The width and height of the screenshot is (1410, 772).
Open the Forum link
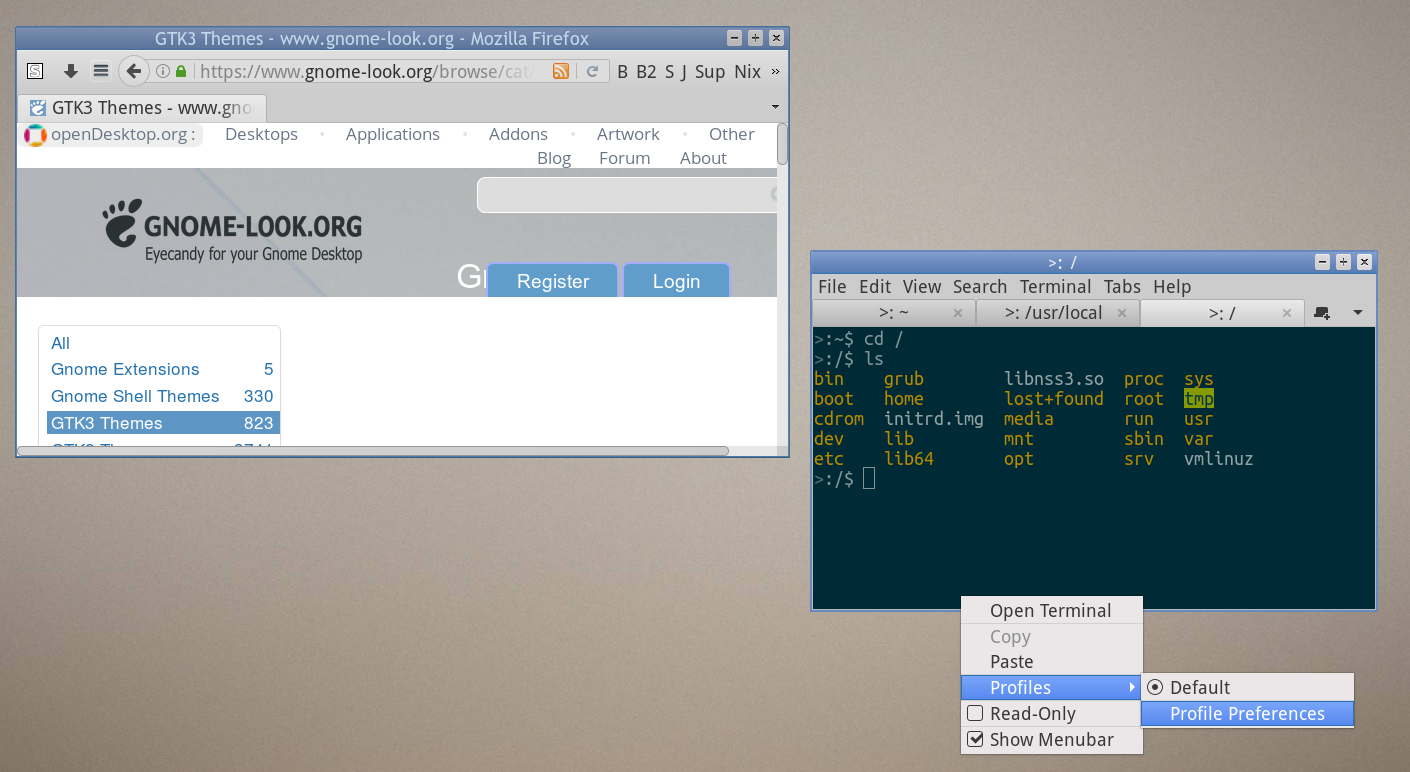click(x=625, y=158)
